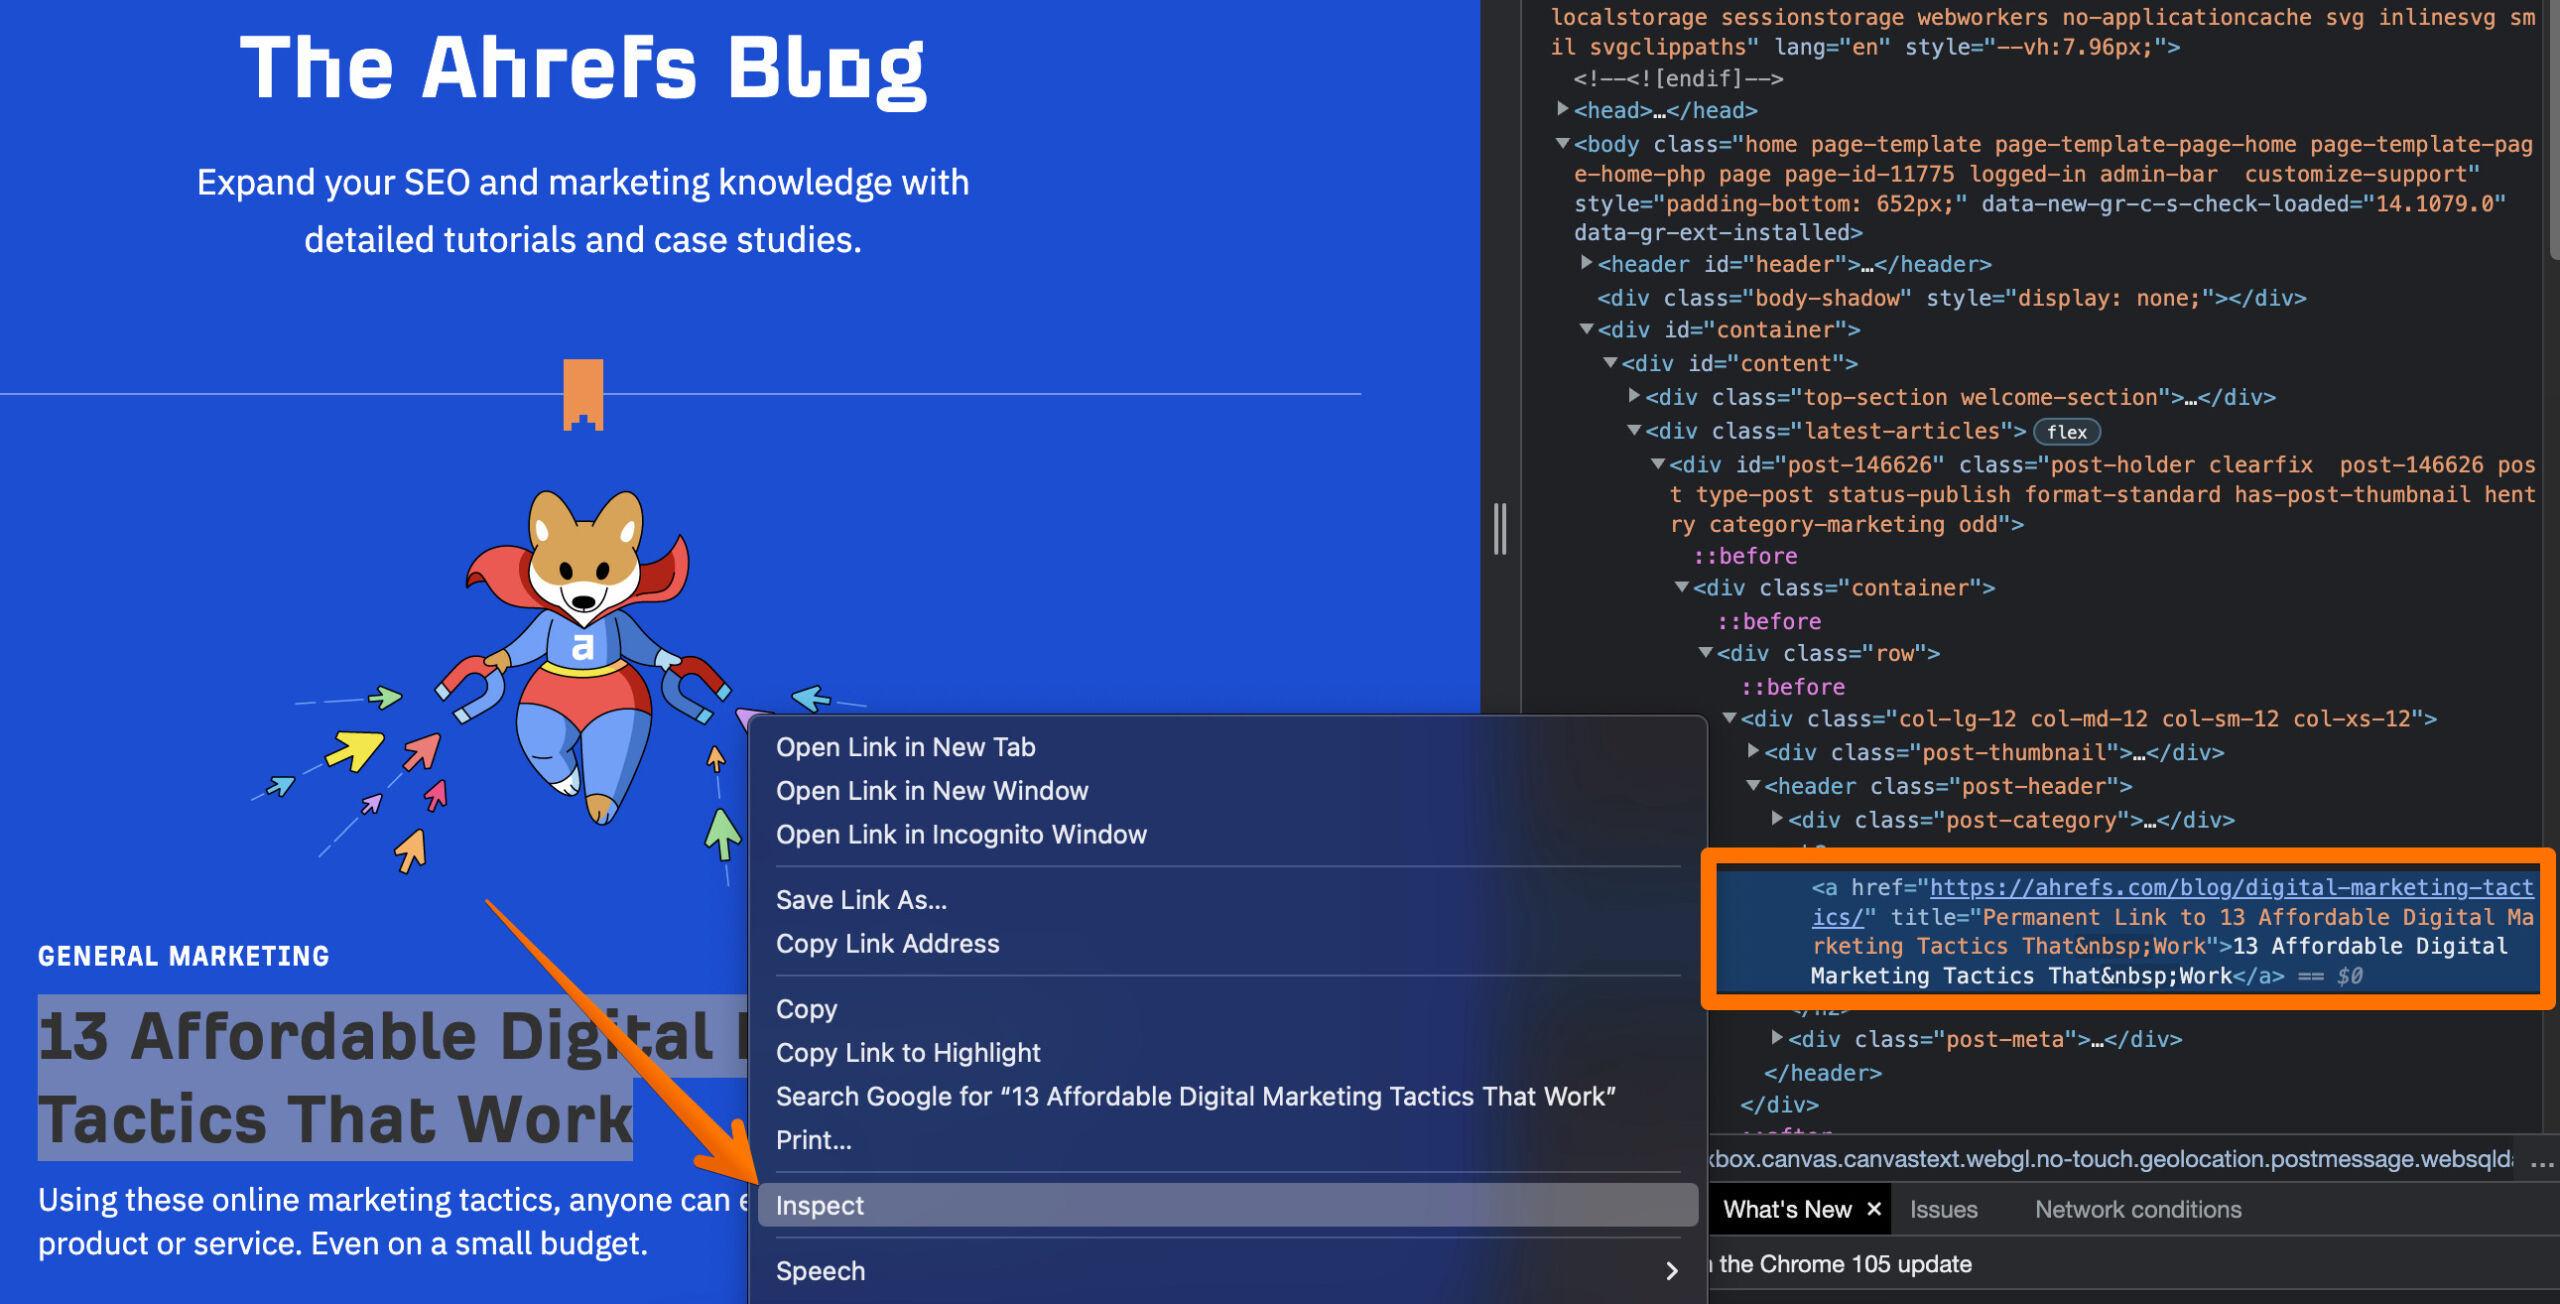The width and height of the screenshot is (2560, 1304).
Task: Expand the <head> element node
Action: click(1563, 110)
